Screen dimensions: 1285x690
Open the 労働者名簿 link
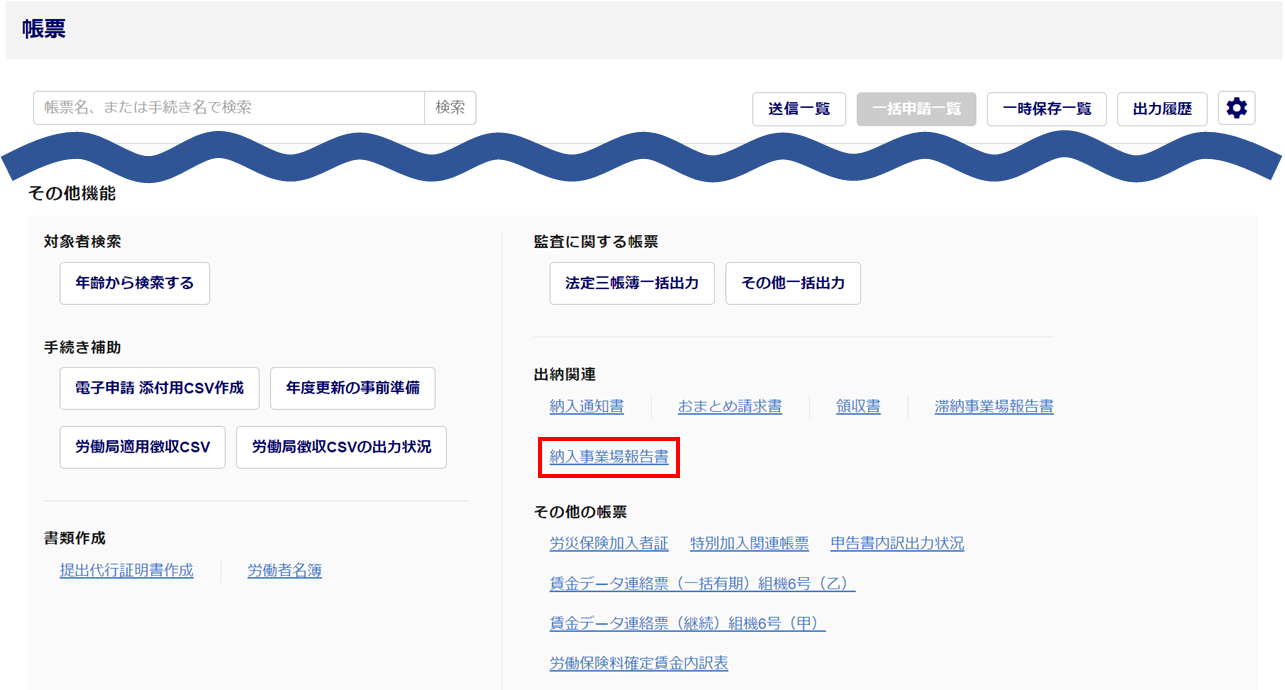[x=285, y=570]
